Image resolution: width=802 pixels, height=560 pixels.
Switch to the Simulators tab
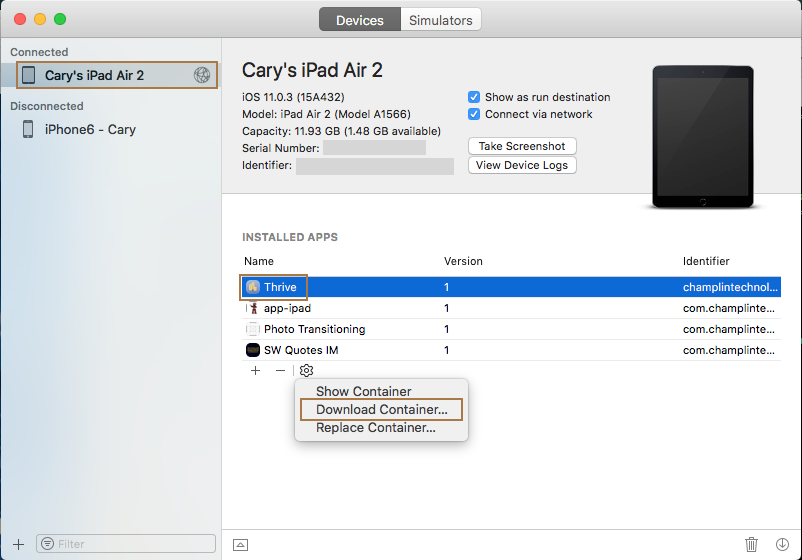[x=441, y=20]
